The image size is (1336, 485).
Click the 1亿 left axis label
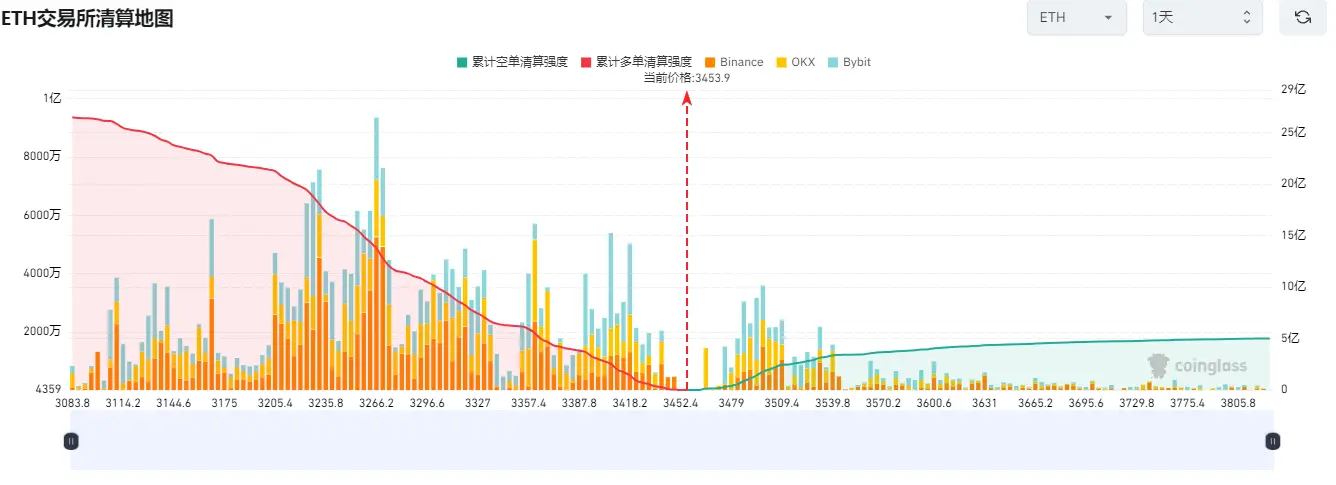pos(52,98)
